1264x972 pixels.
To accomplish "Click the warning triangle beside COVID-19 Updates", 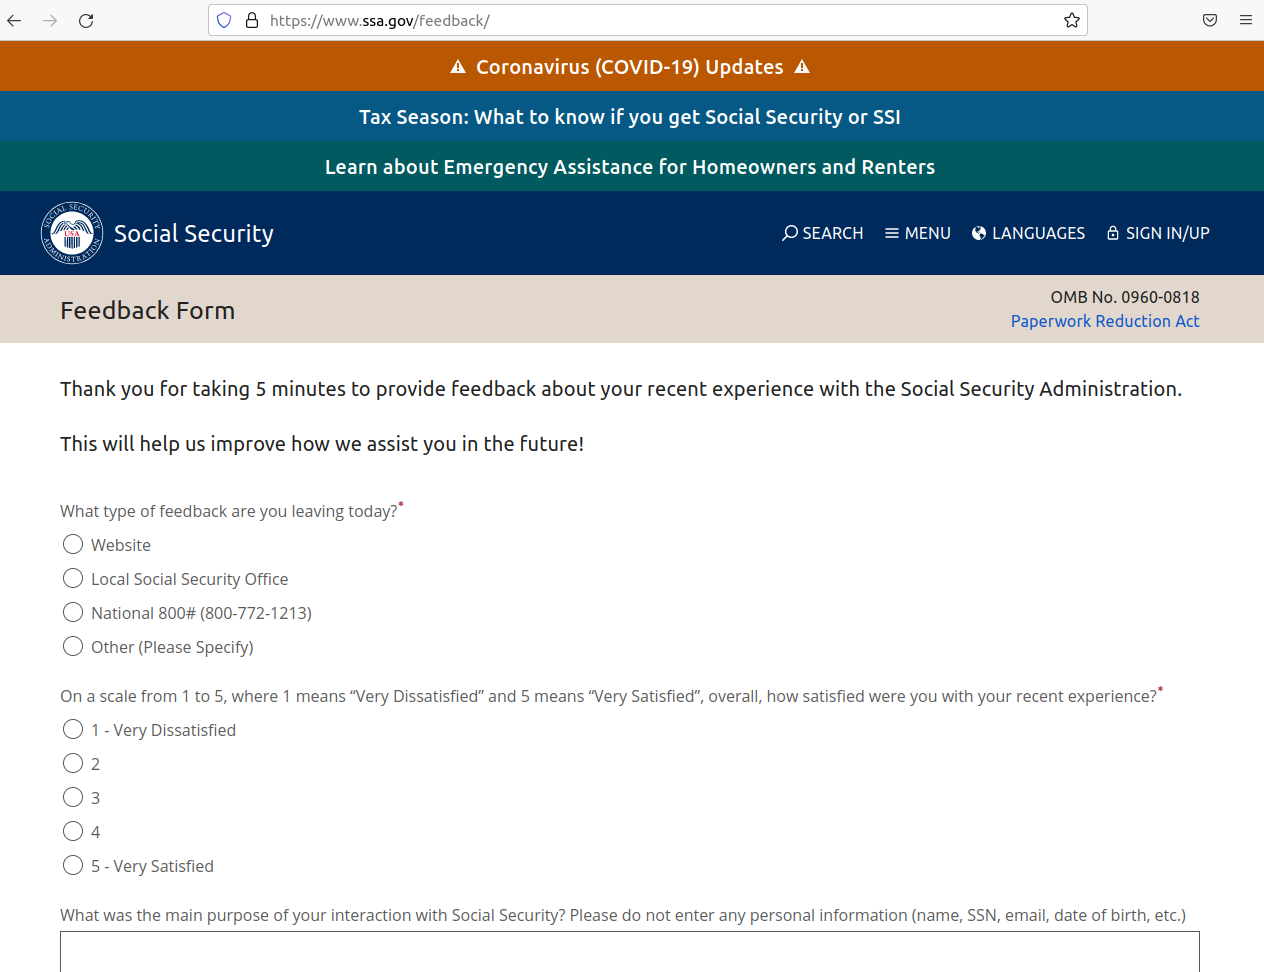I will [x=457, y=66].
